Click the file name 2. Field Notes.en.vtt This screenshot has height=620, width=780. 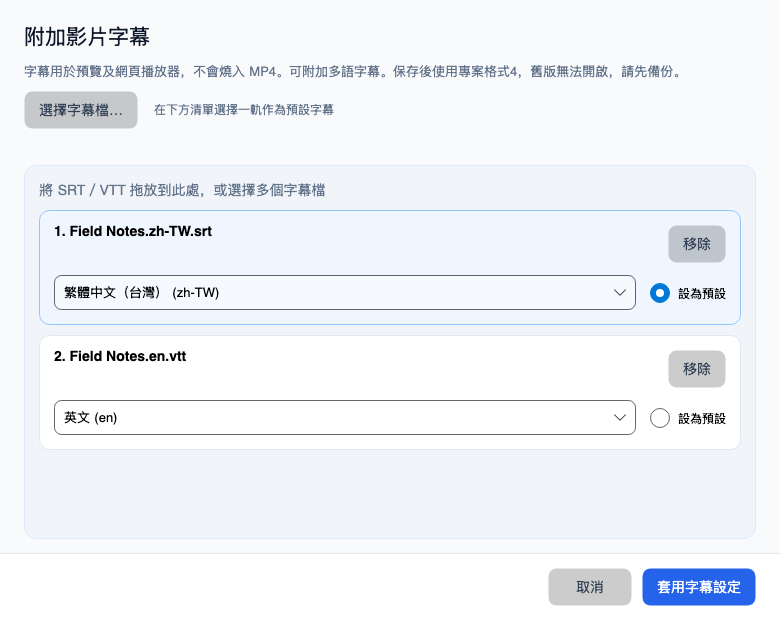pyautogui.click(x=120, y=356)
